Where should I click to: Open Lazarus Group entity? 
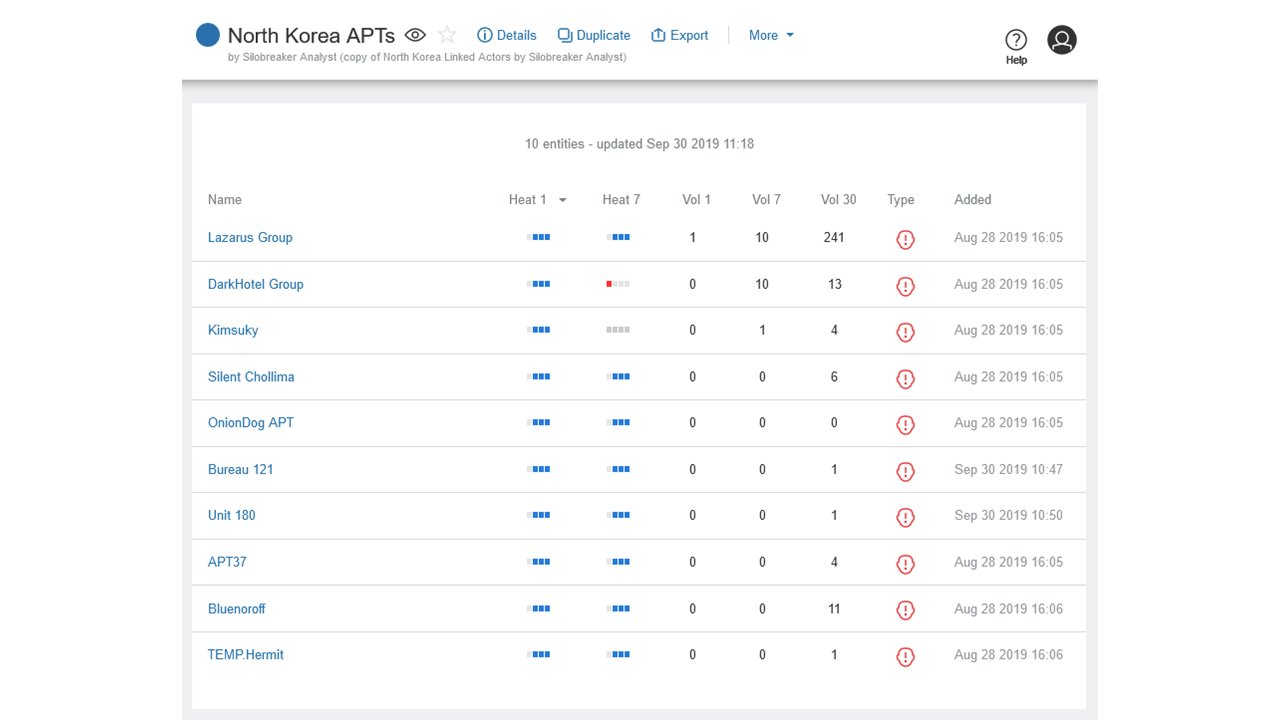coord(250,238)
